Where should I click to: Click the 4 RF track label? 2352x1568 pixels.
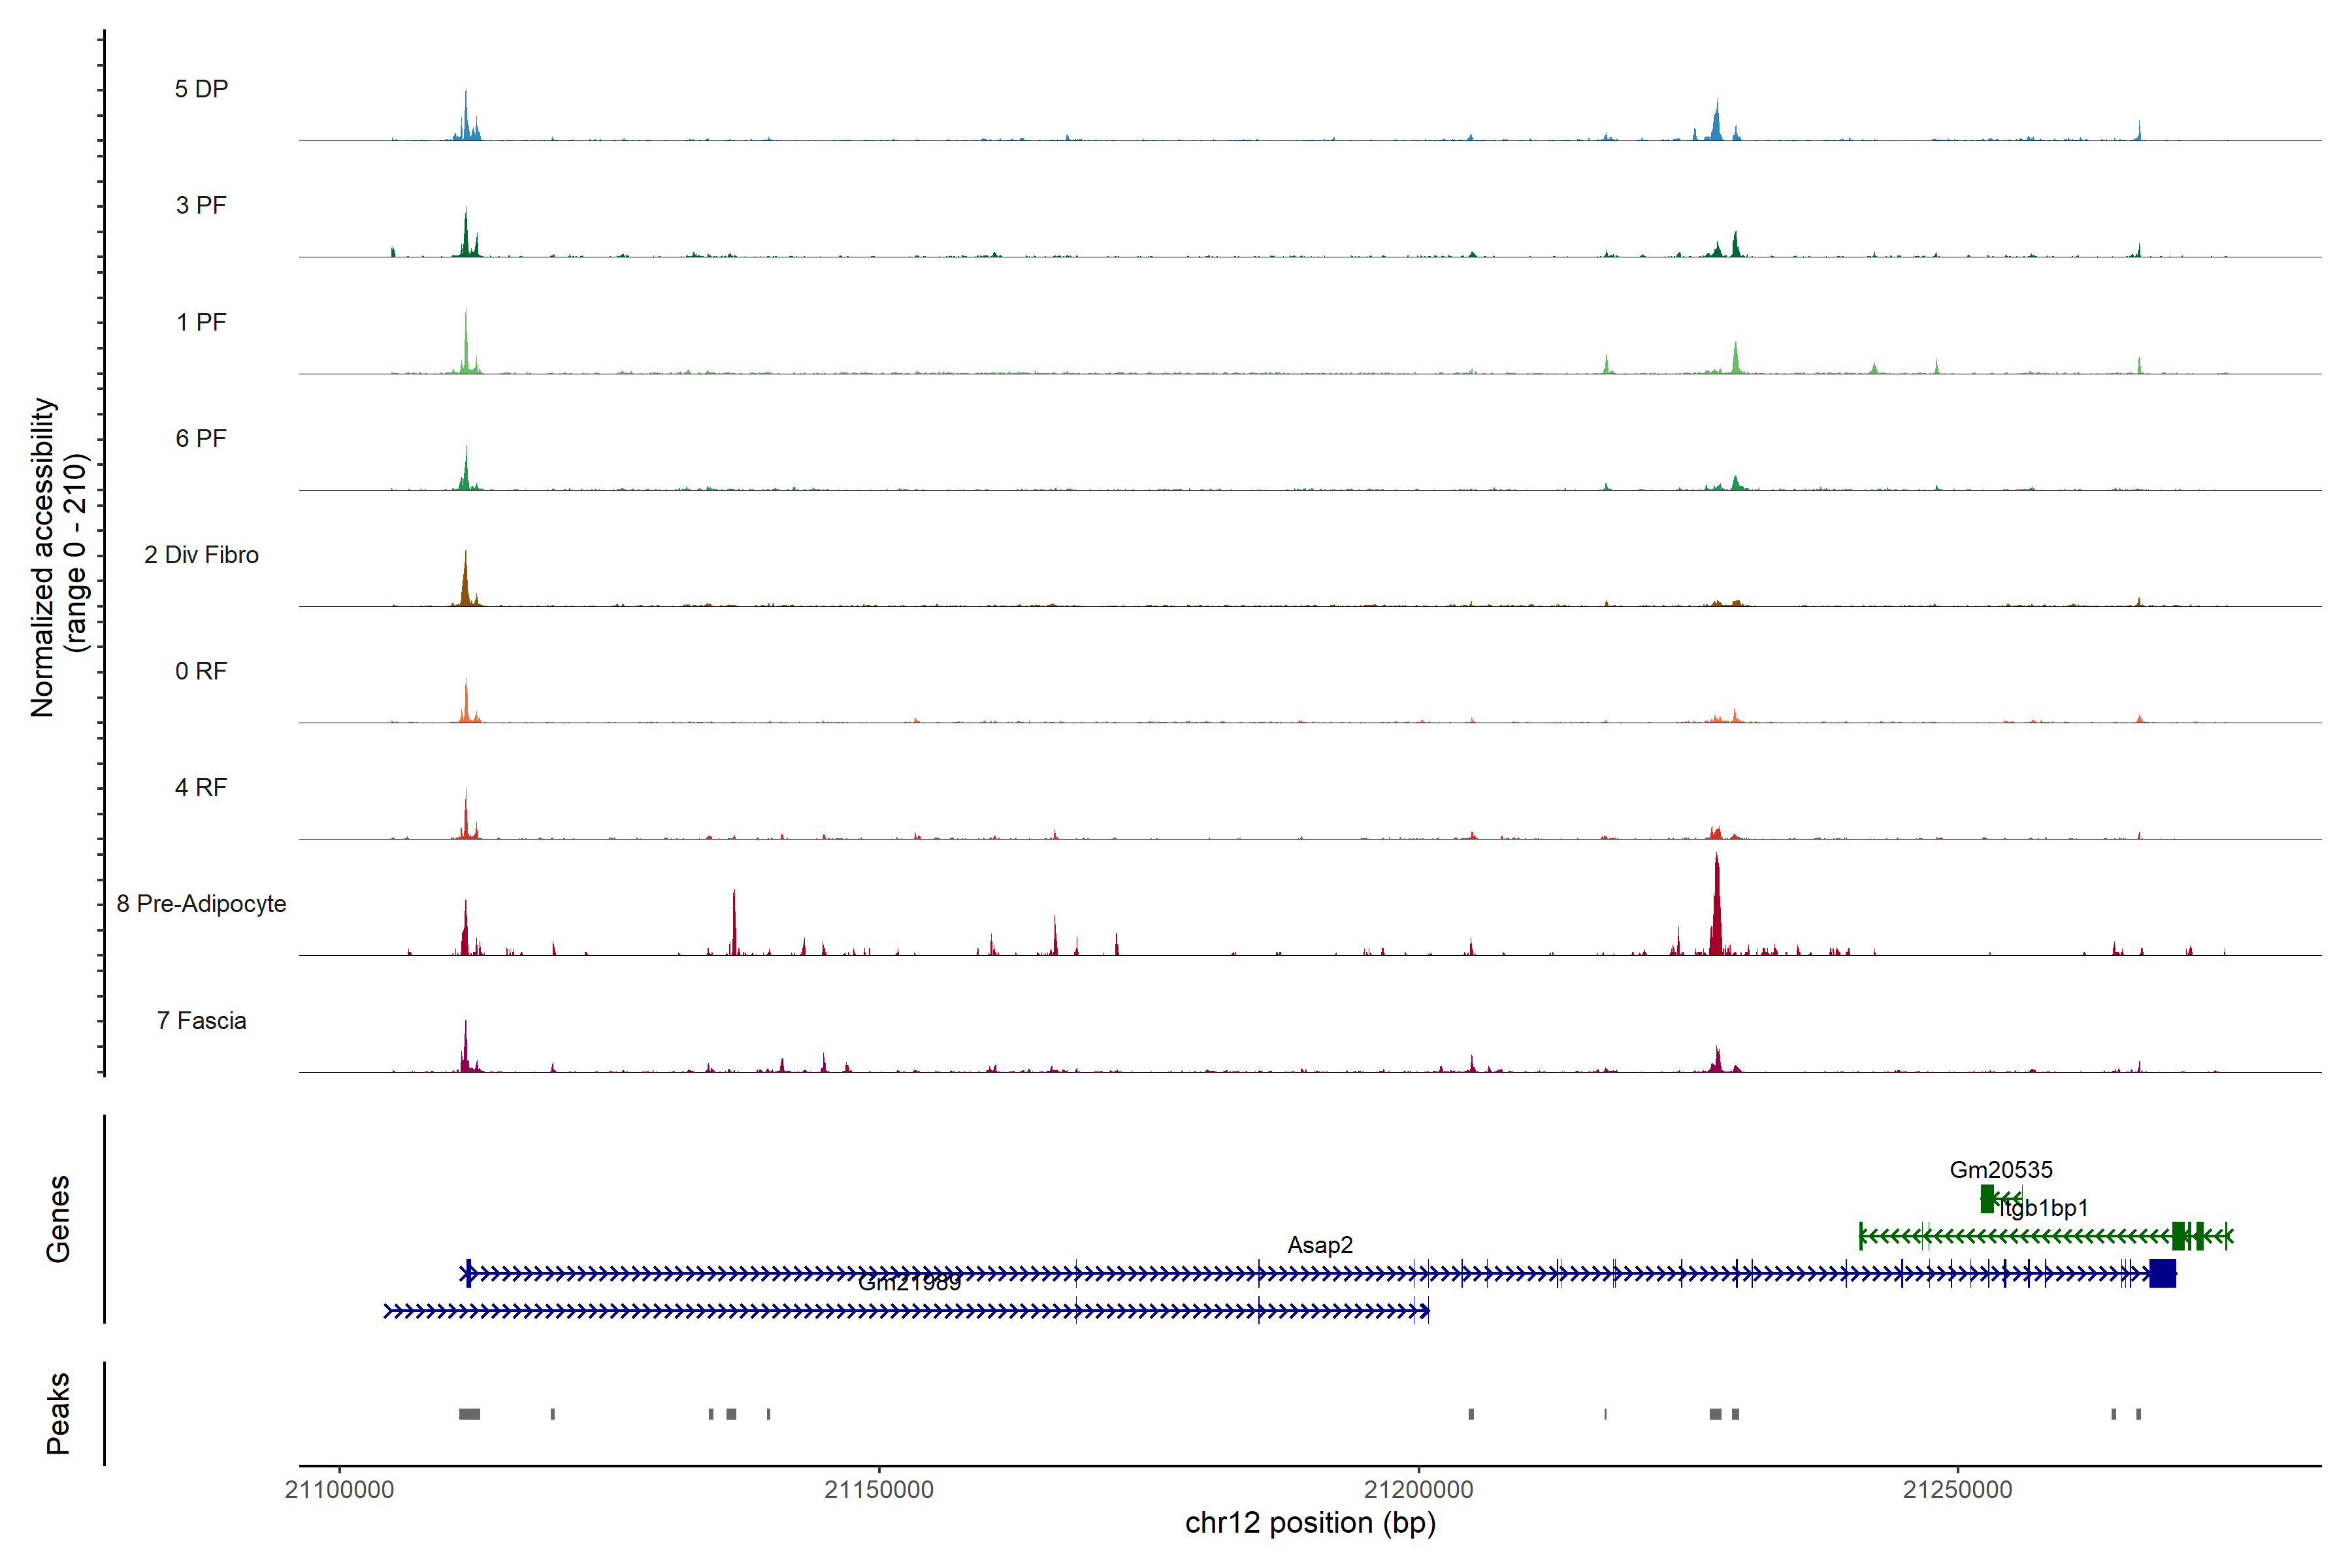click(201, 788)
